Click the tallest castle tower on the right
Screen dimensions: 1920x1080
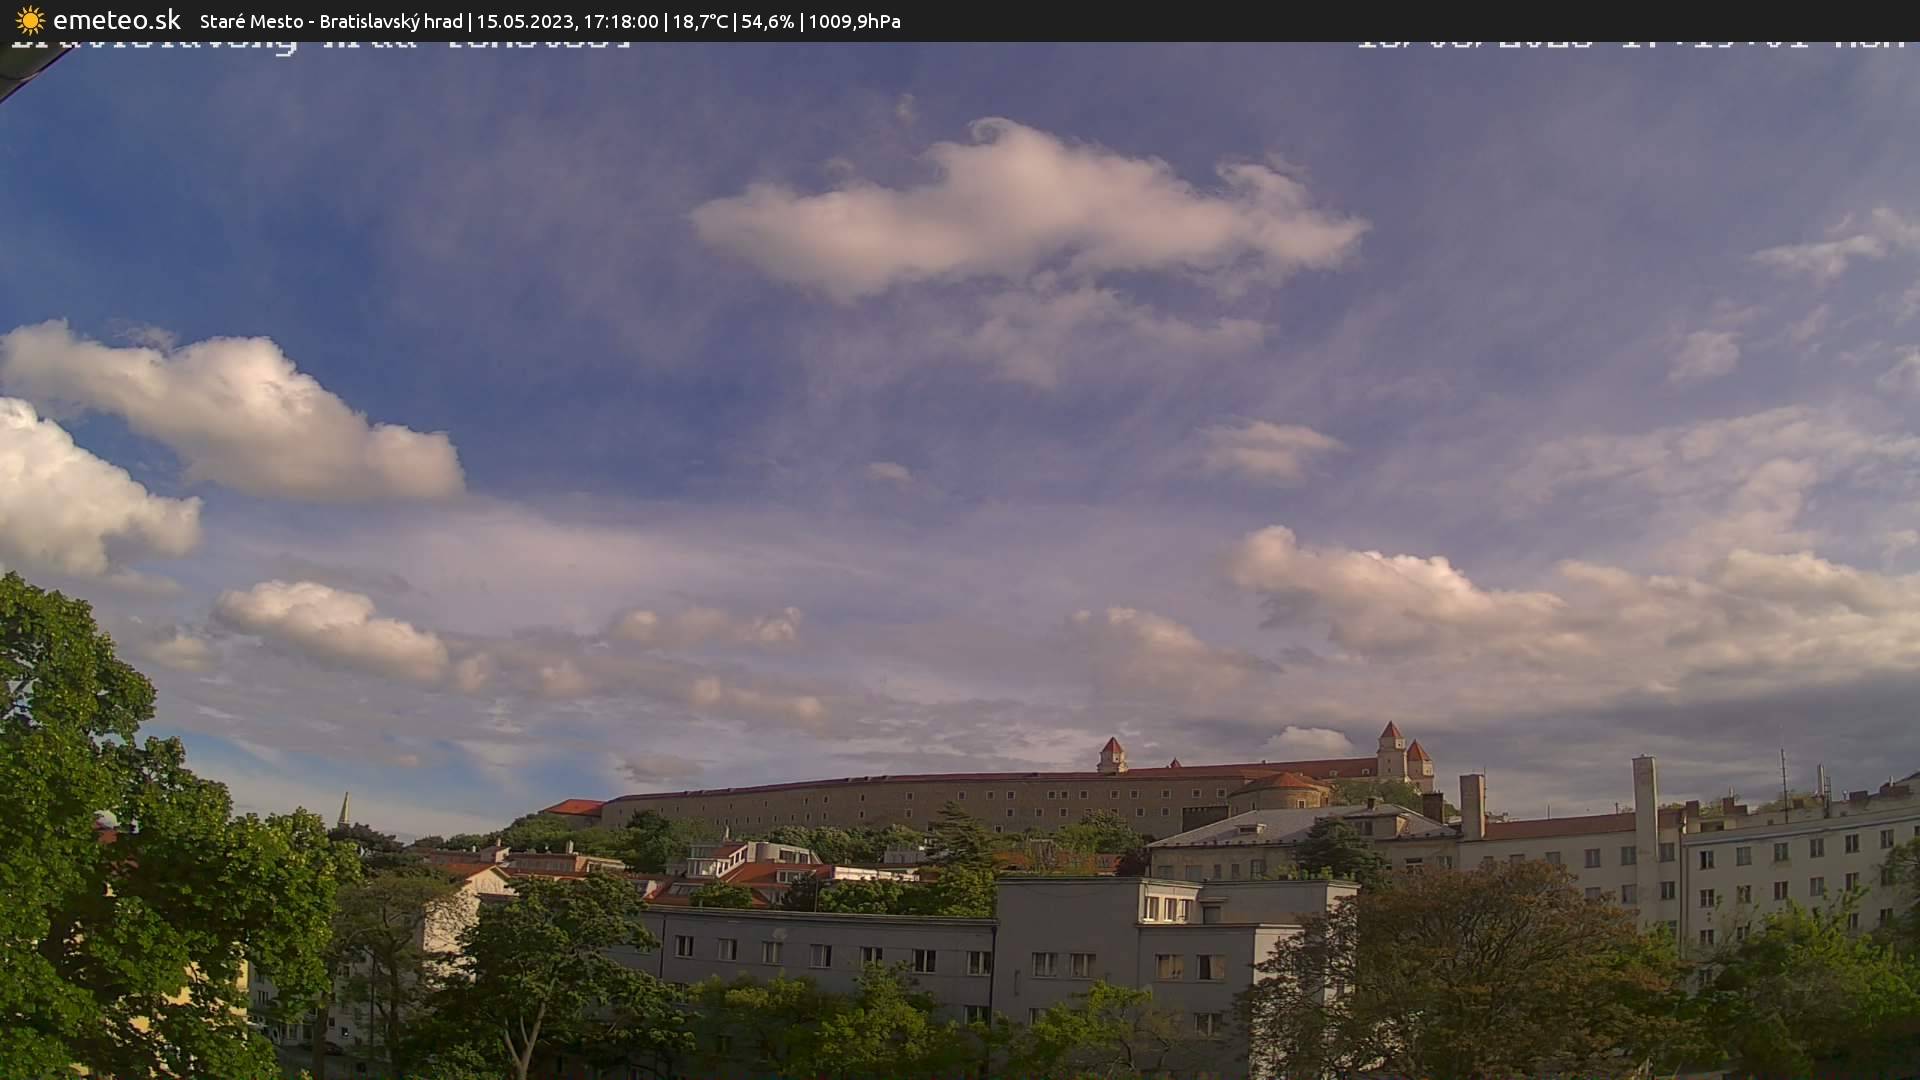[1390, 750]
